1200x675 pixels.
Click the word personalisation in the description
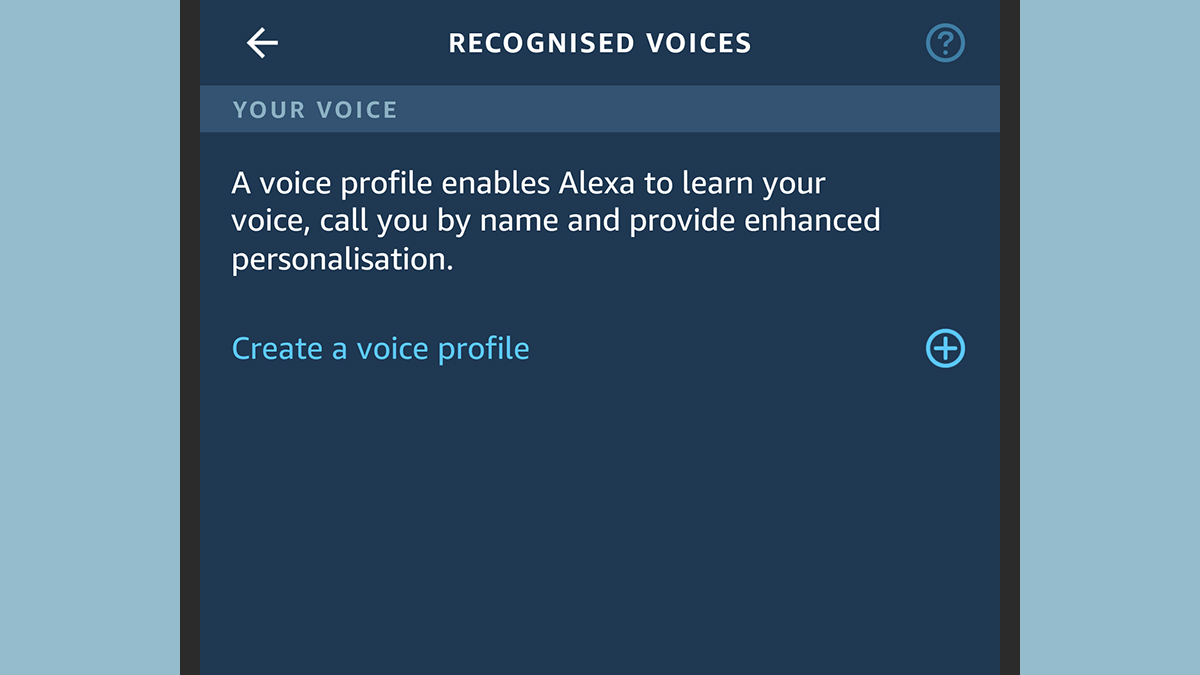[x=342, y=260]
